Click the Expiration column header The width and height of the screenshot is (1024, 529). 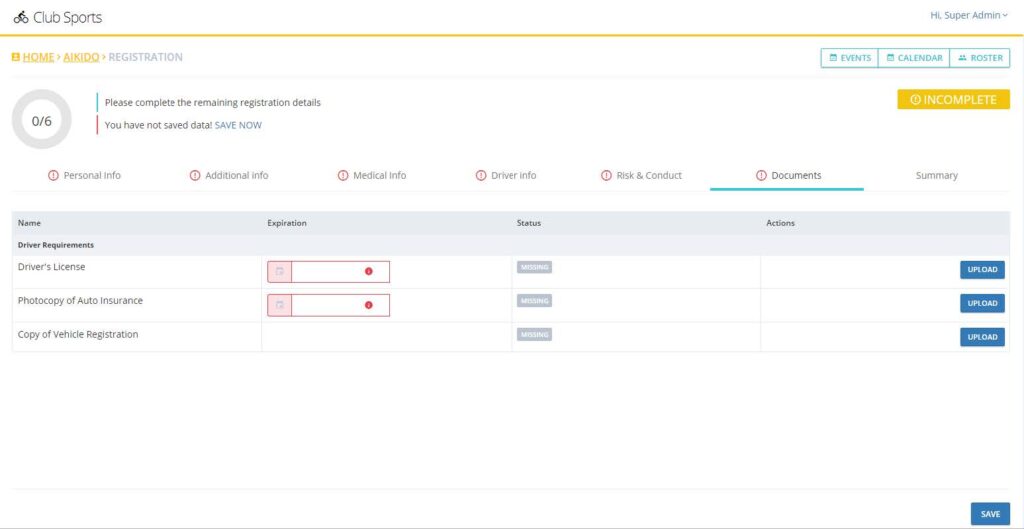pyautogui.click(x=287, y=223)
